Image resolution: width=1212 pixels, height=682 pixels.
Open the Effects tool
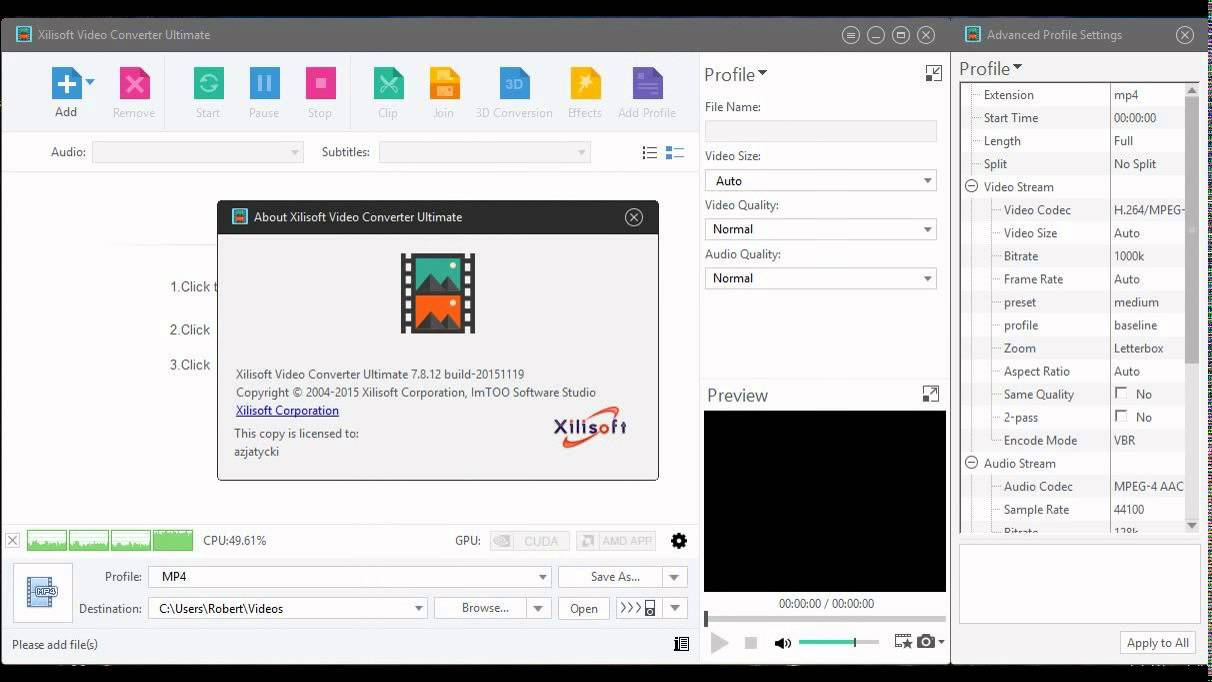point(585,83)
